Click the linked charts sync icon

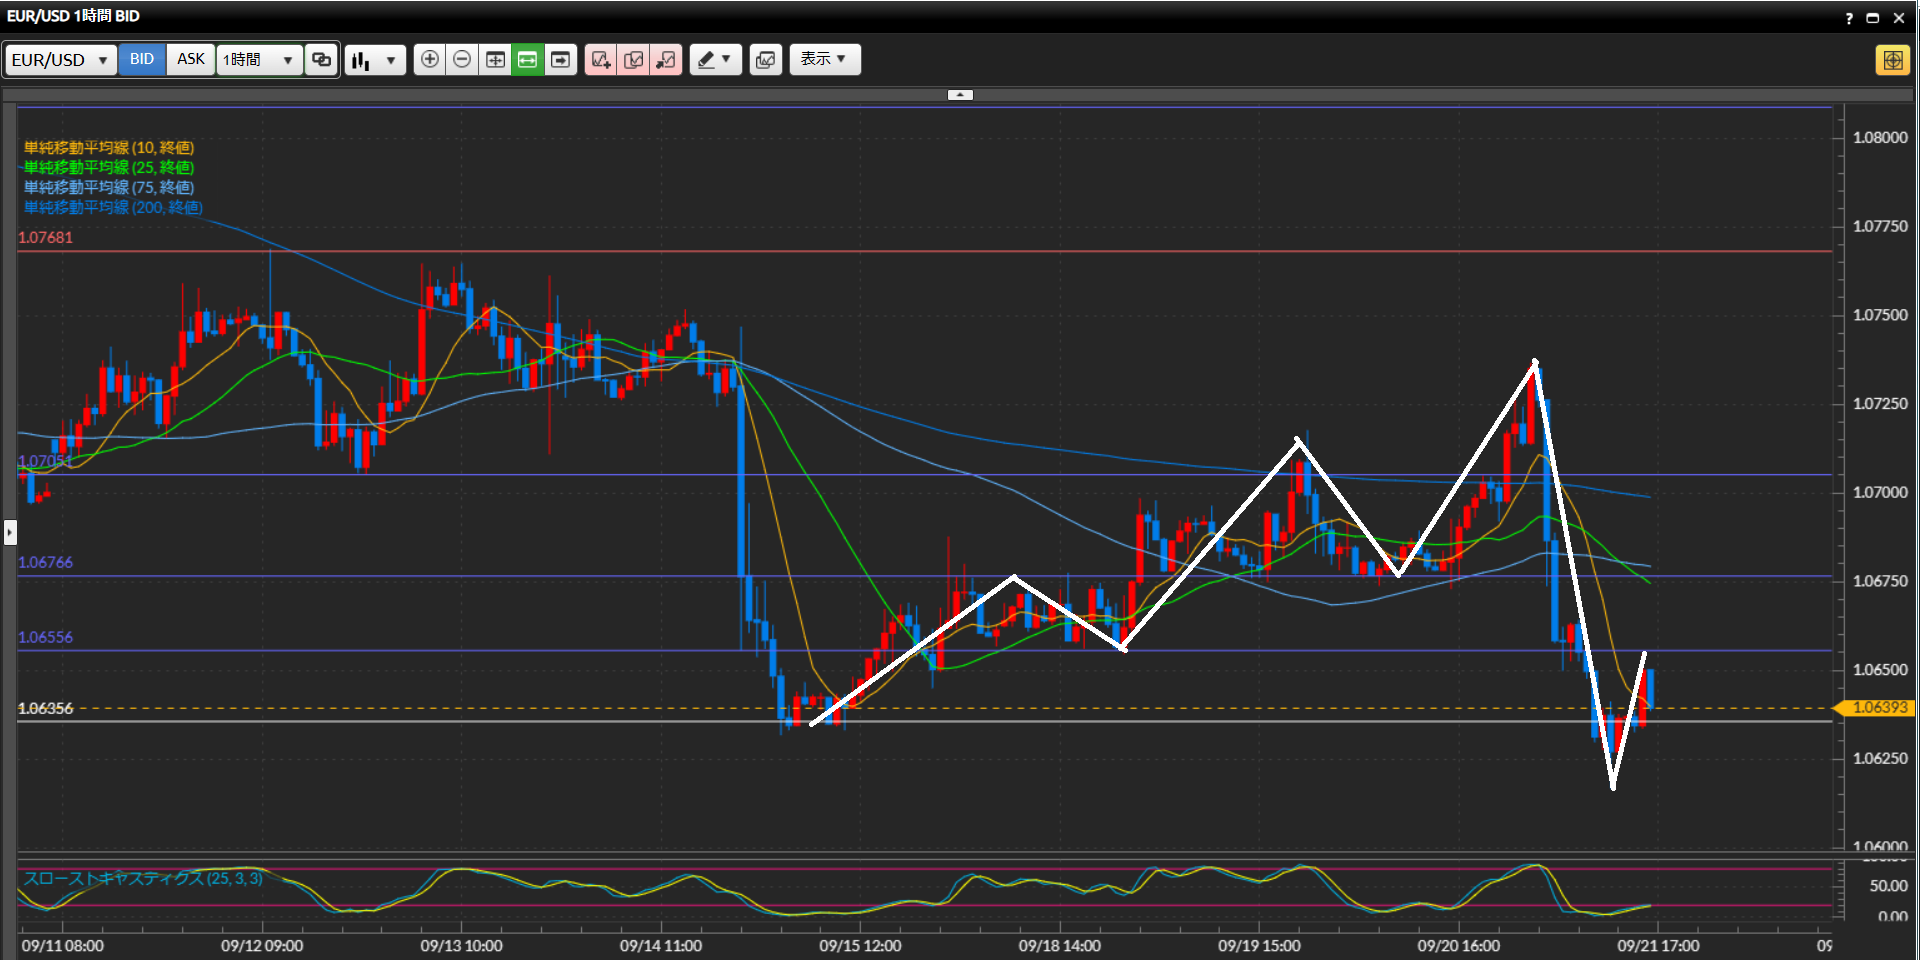pyautogui.click(x=321, y=60)
